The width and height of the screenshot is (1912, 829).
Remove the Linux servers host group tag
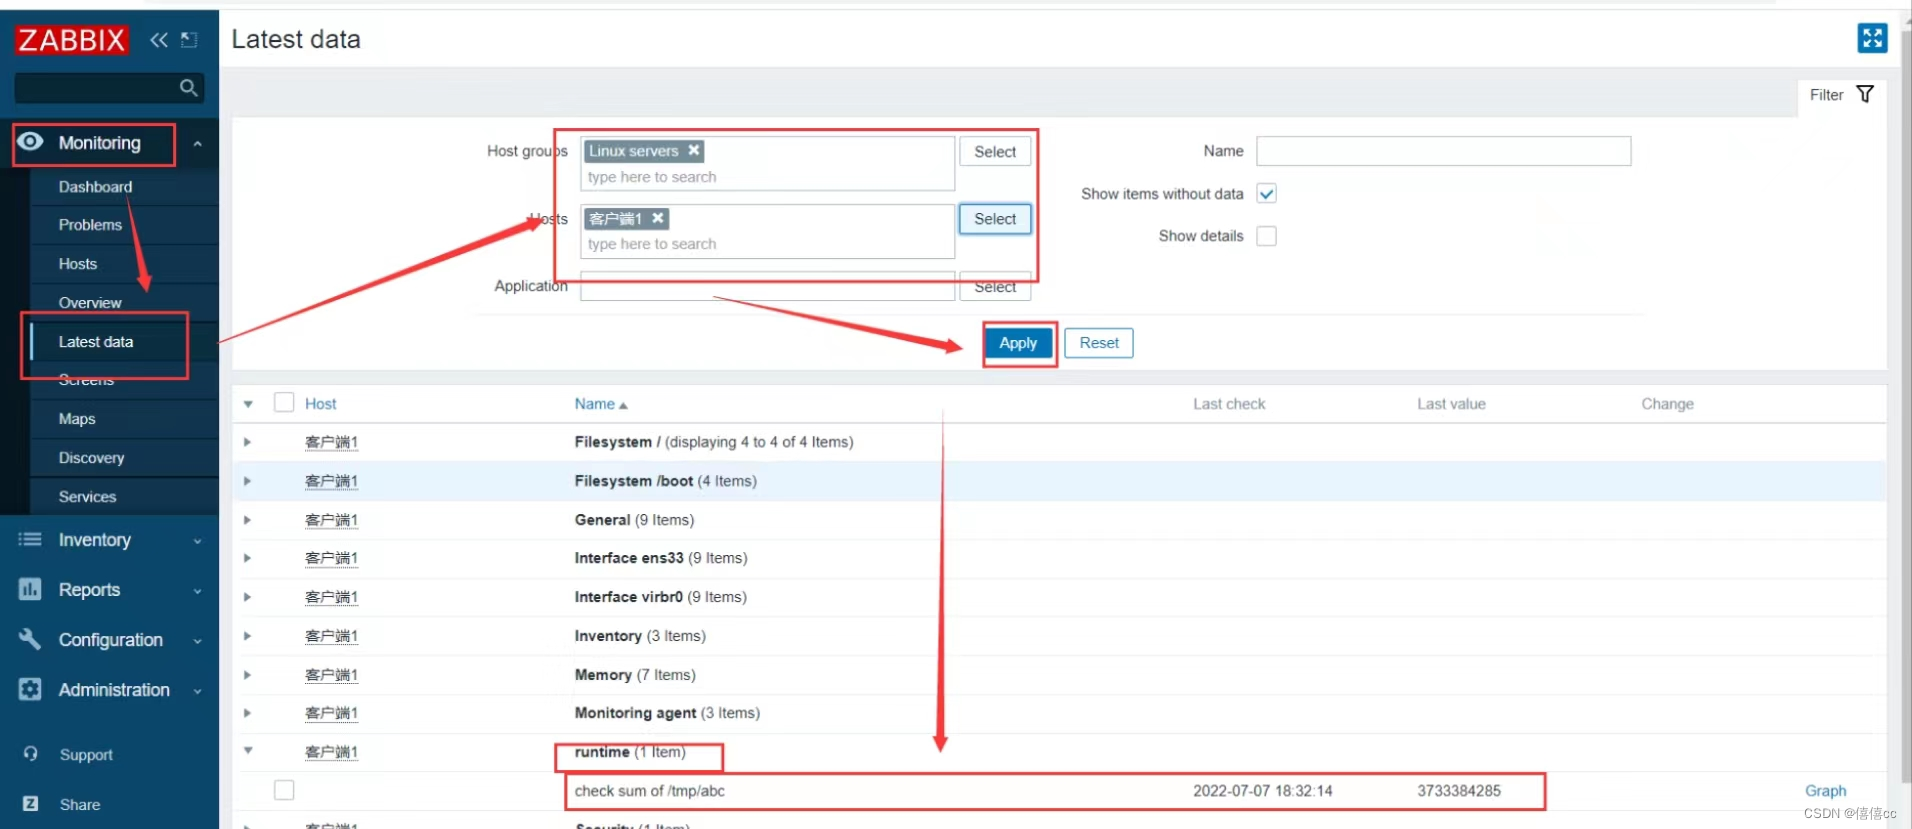(694, 150)
